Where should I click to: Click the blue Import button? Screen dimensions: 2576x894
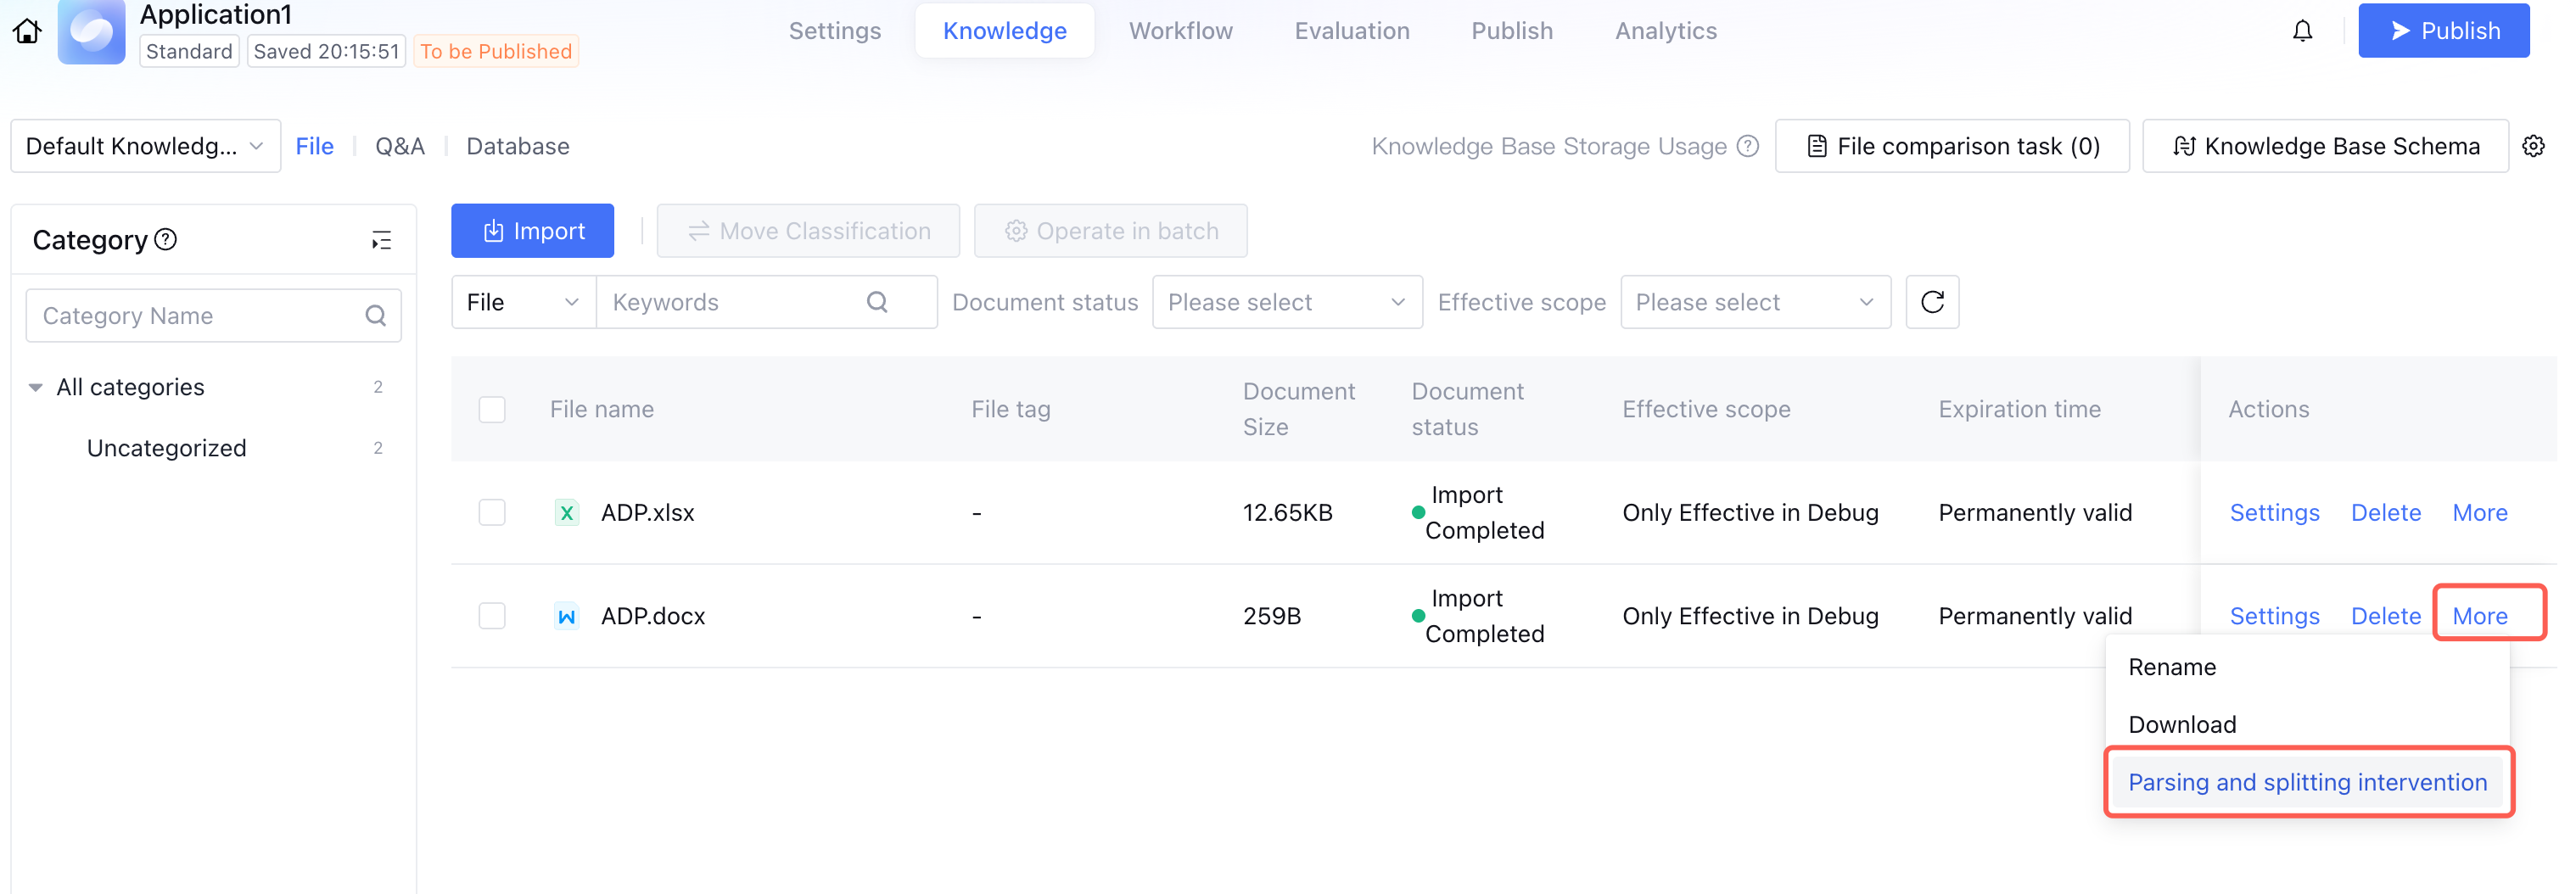[532, 231]
